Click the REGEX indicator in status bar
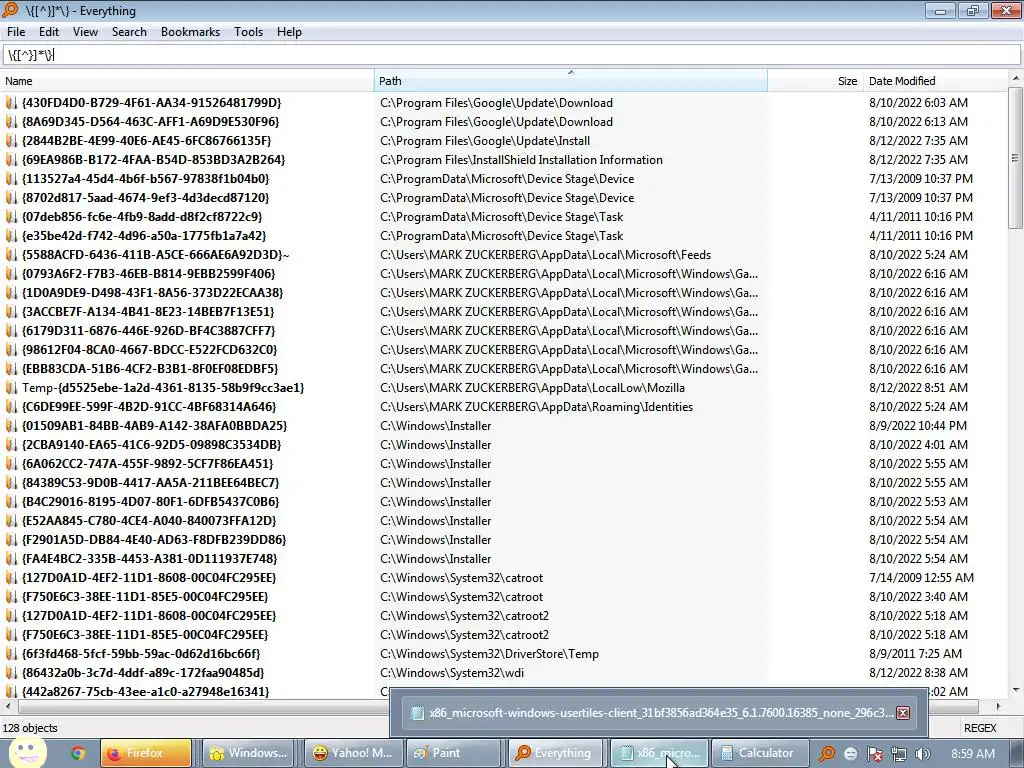 [980, 728]
